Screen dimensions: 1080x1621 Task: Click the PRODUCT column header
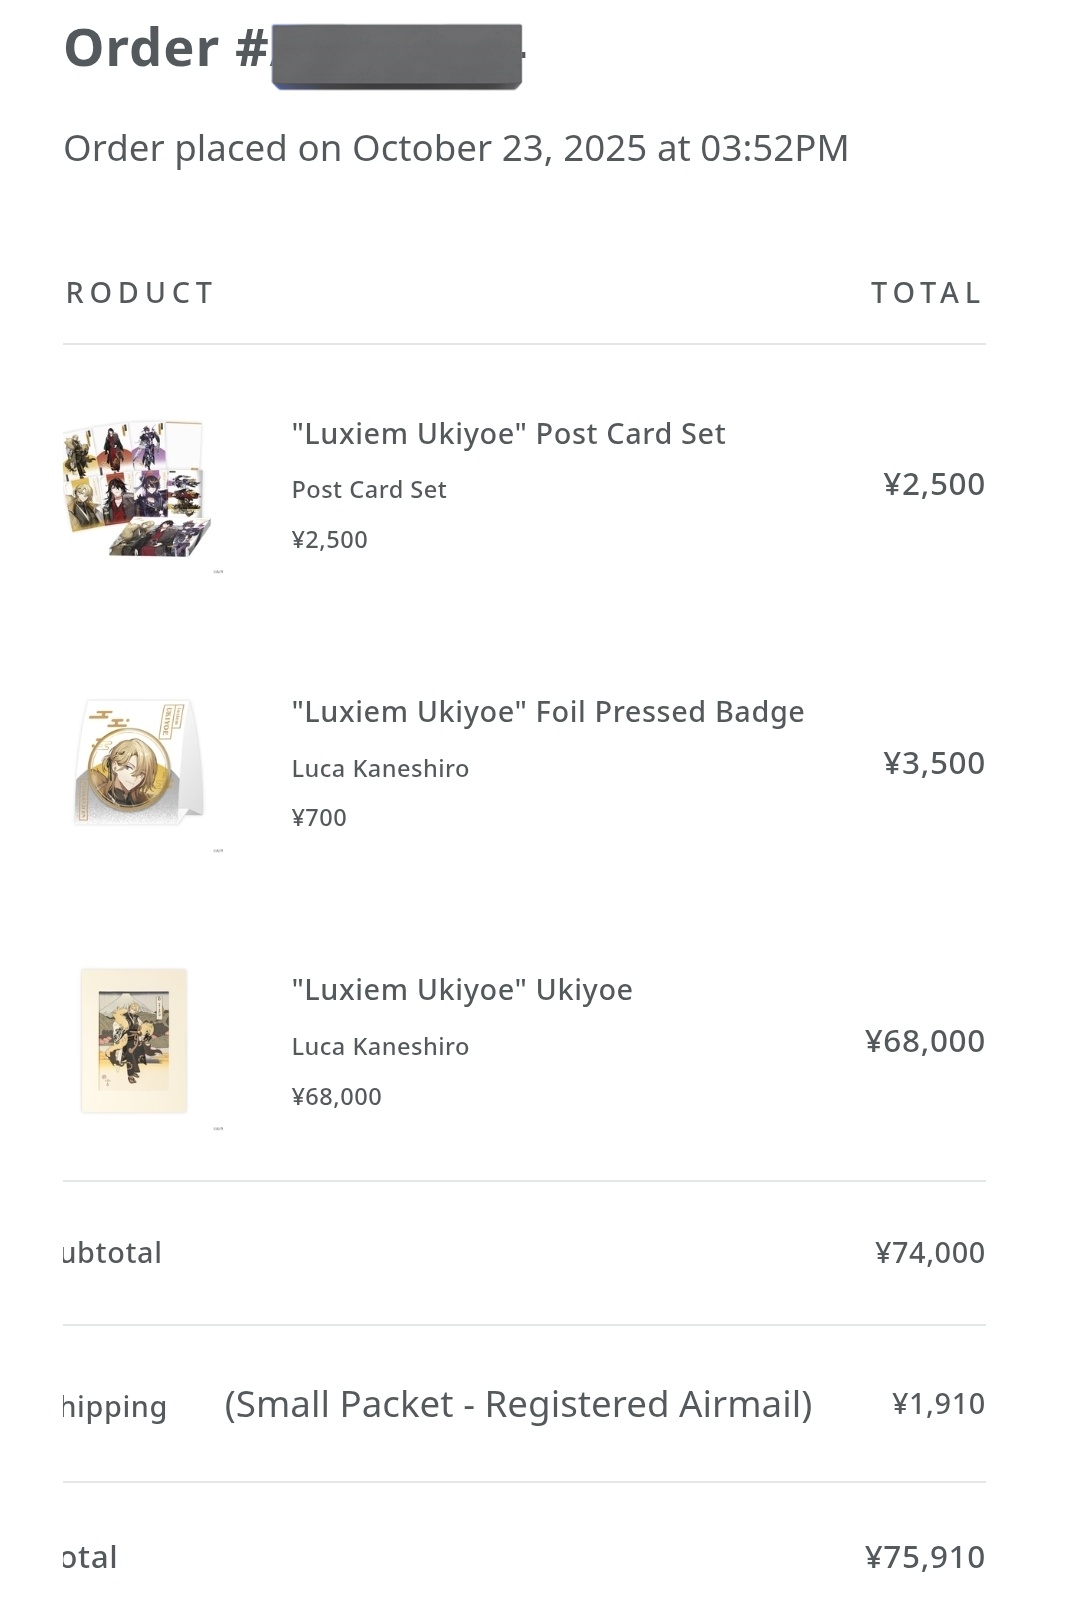point(140,293)
